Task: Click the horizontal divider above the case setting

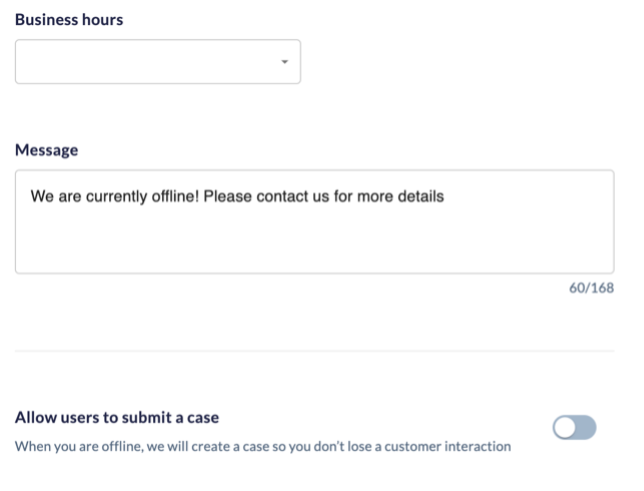Action: point(315,351)
